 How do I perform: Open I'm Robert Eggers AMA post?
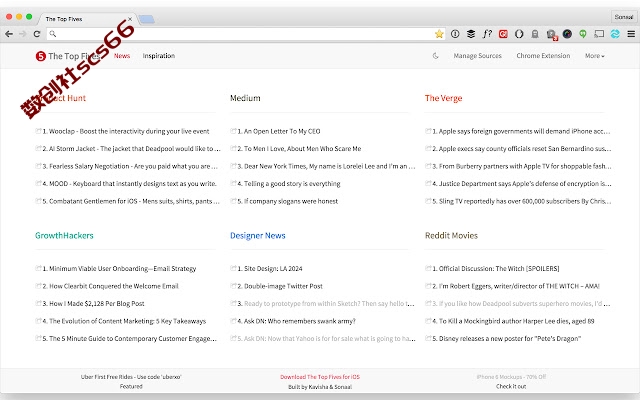point(516,286)
